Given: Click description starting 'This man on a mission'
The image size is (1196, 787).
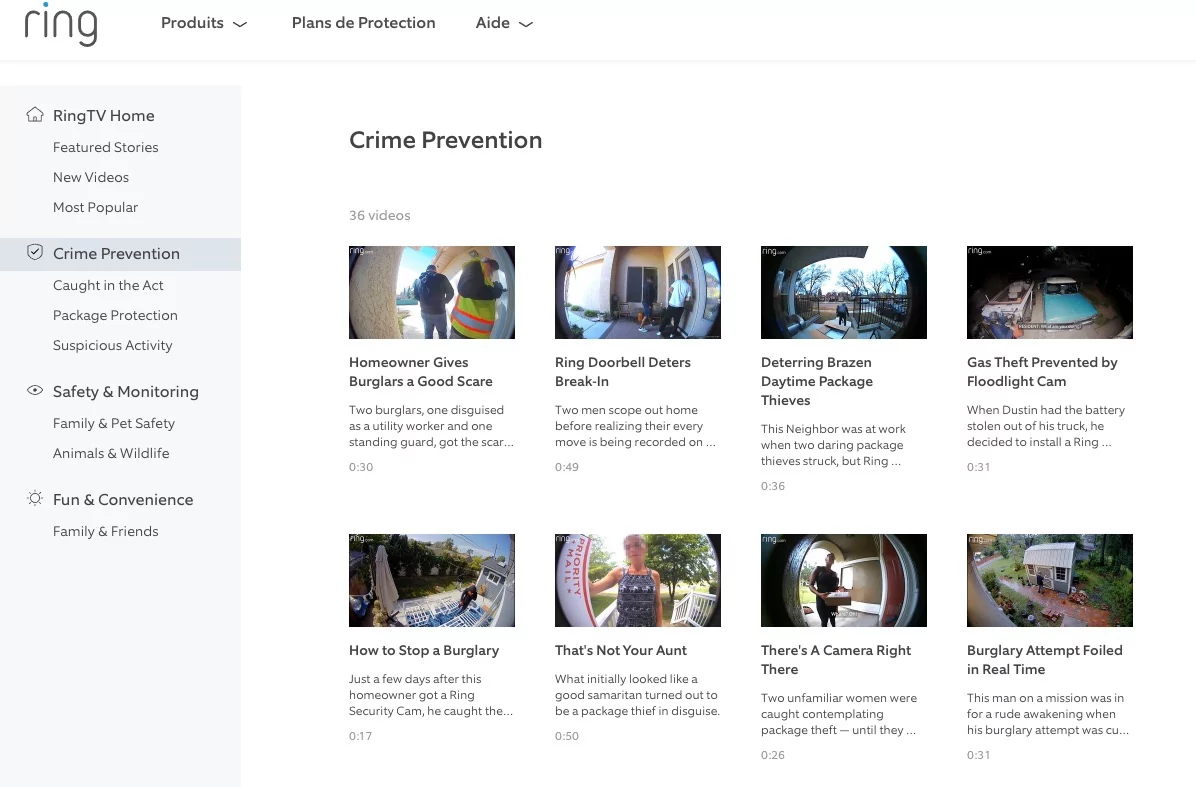Looking at the screenshot, I should (x=1048, y=715).
